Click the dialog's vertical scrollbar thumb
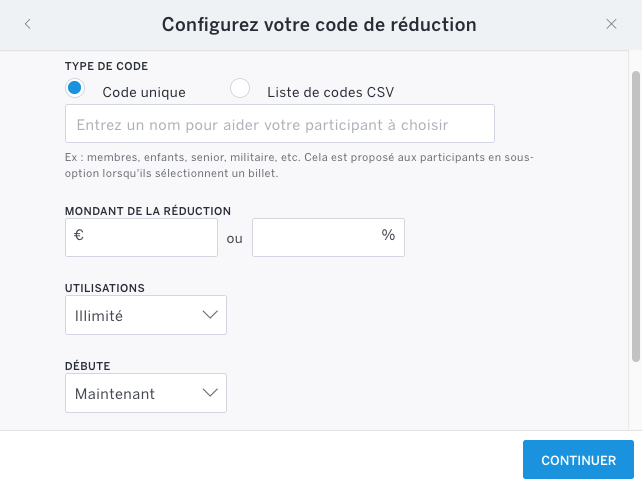 pyautogui.click(x=636, y=215)
